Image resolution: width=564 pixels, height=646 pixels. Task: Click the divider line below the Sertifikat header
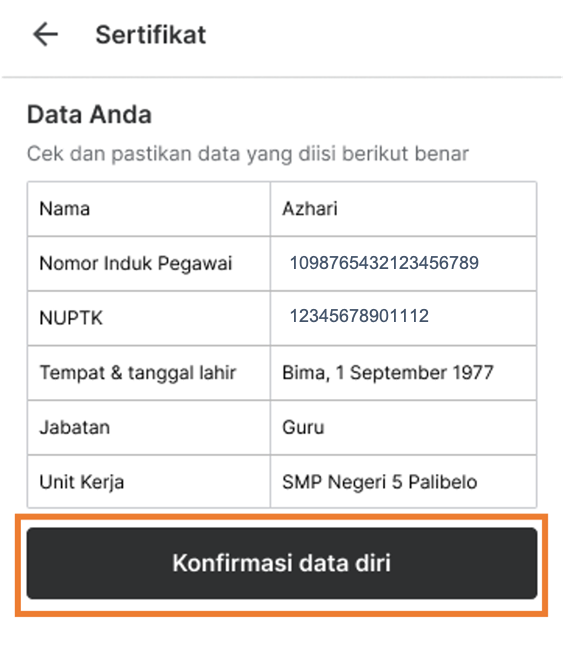click(x=282, y=77)
